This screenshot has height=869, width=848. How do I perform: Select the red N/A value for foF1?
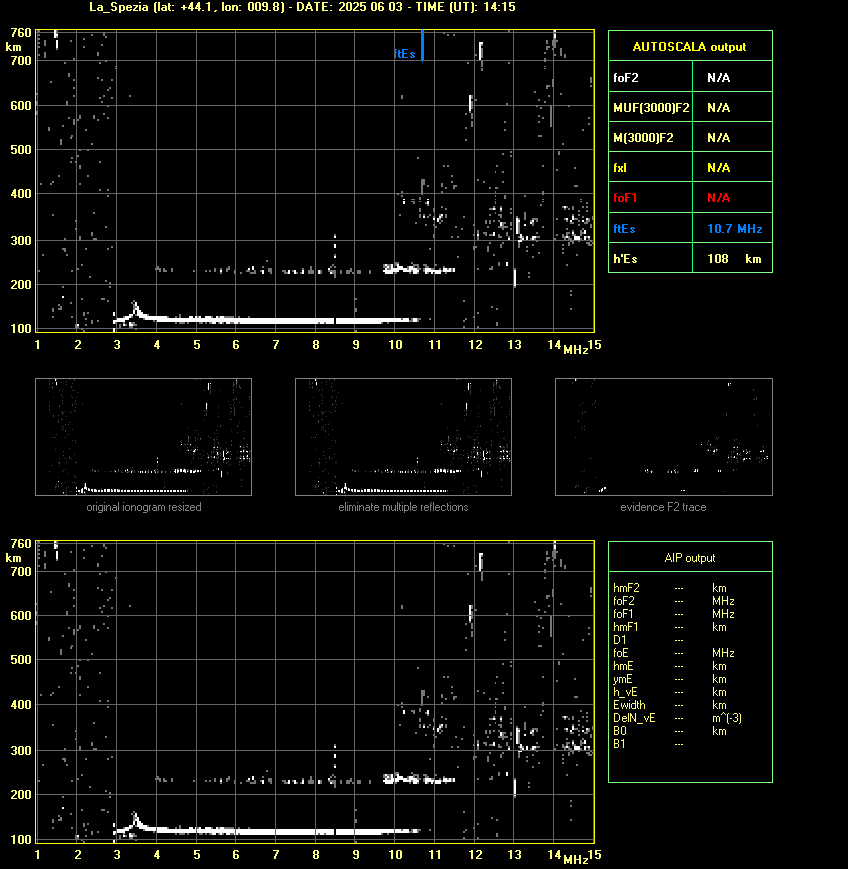click(718, 198)
